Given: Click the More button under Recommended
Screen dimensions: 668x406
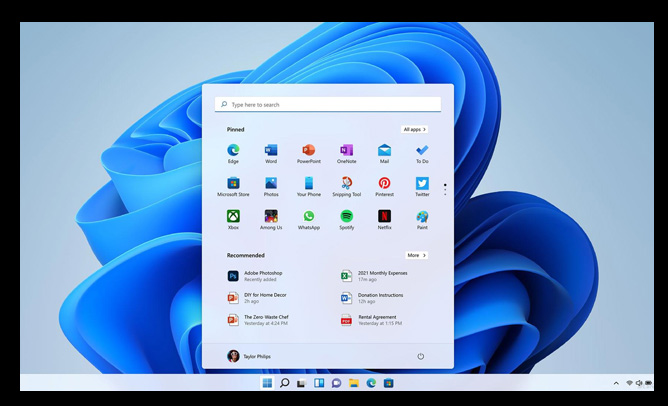Looking at the screenshot, I should 416,255.
